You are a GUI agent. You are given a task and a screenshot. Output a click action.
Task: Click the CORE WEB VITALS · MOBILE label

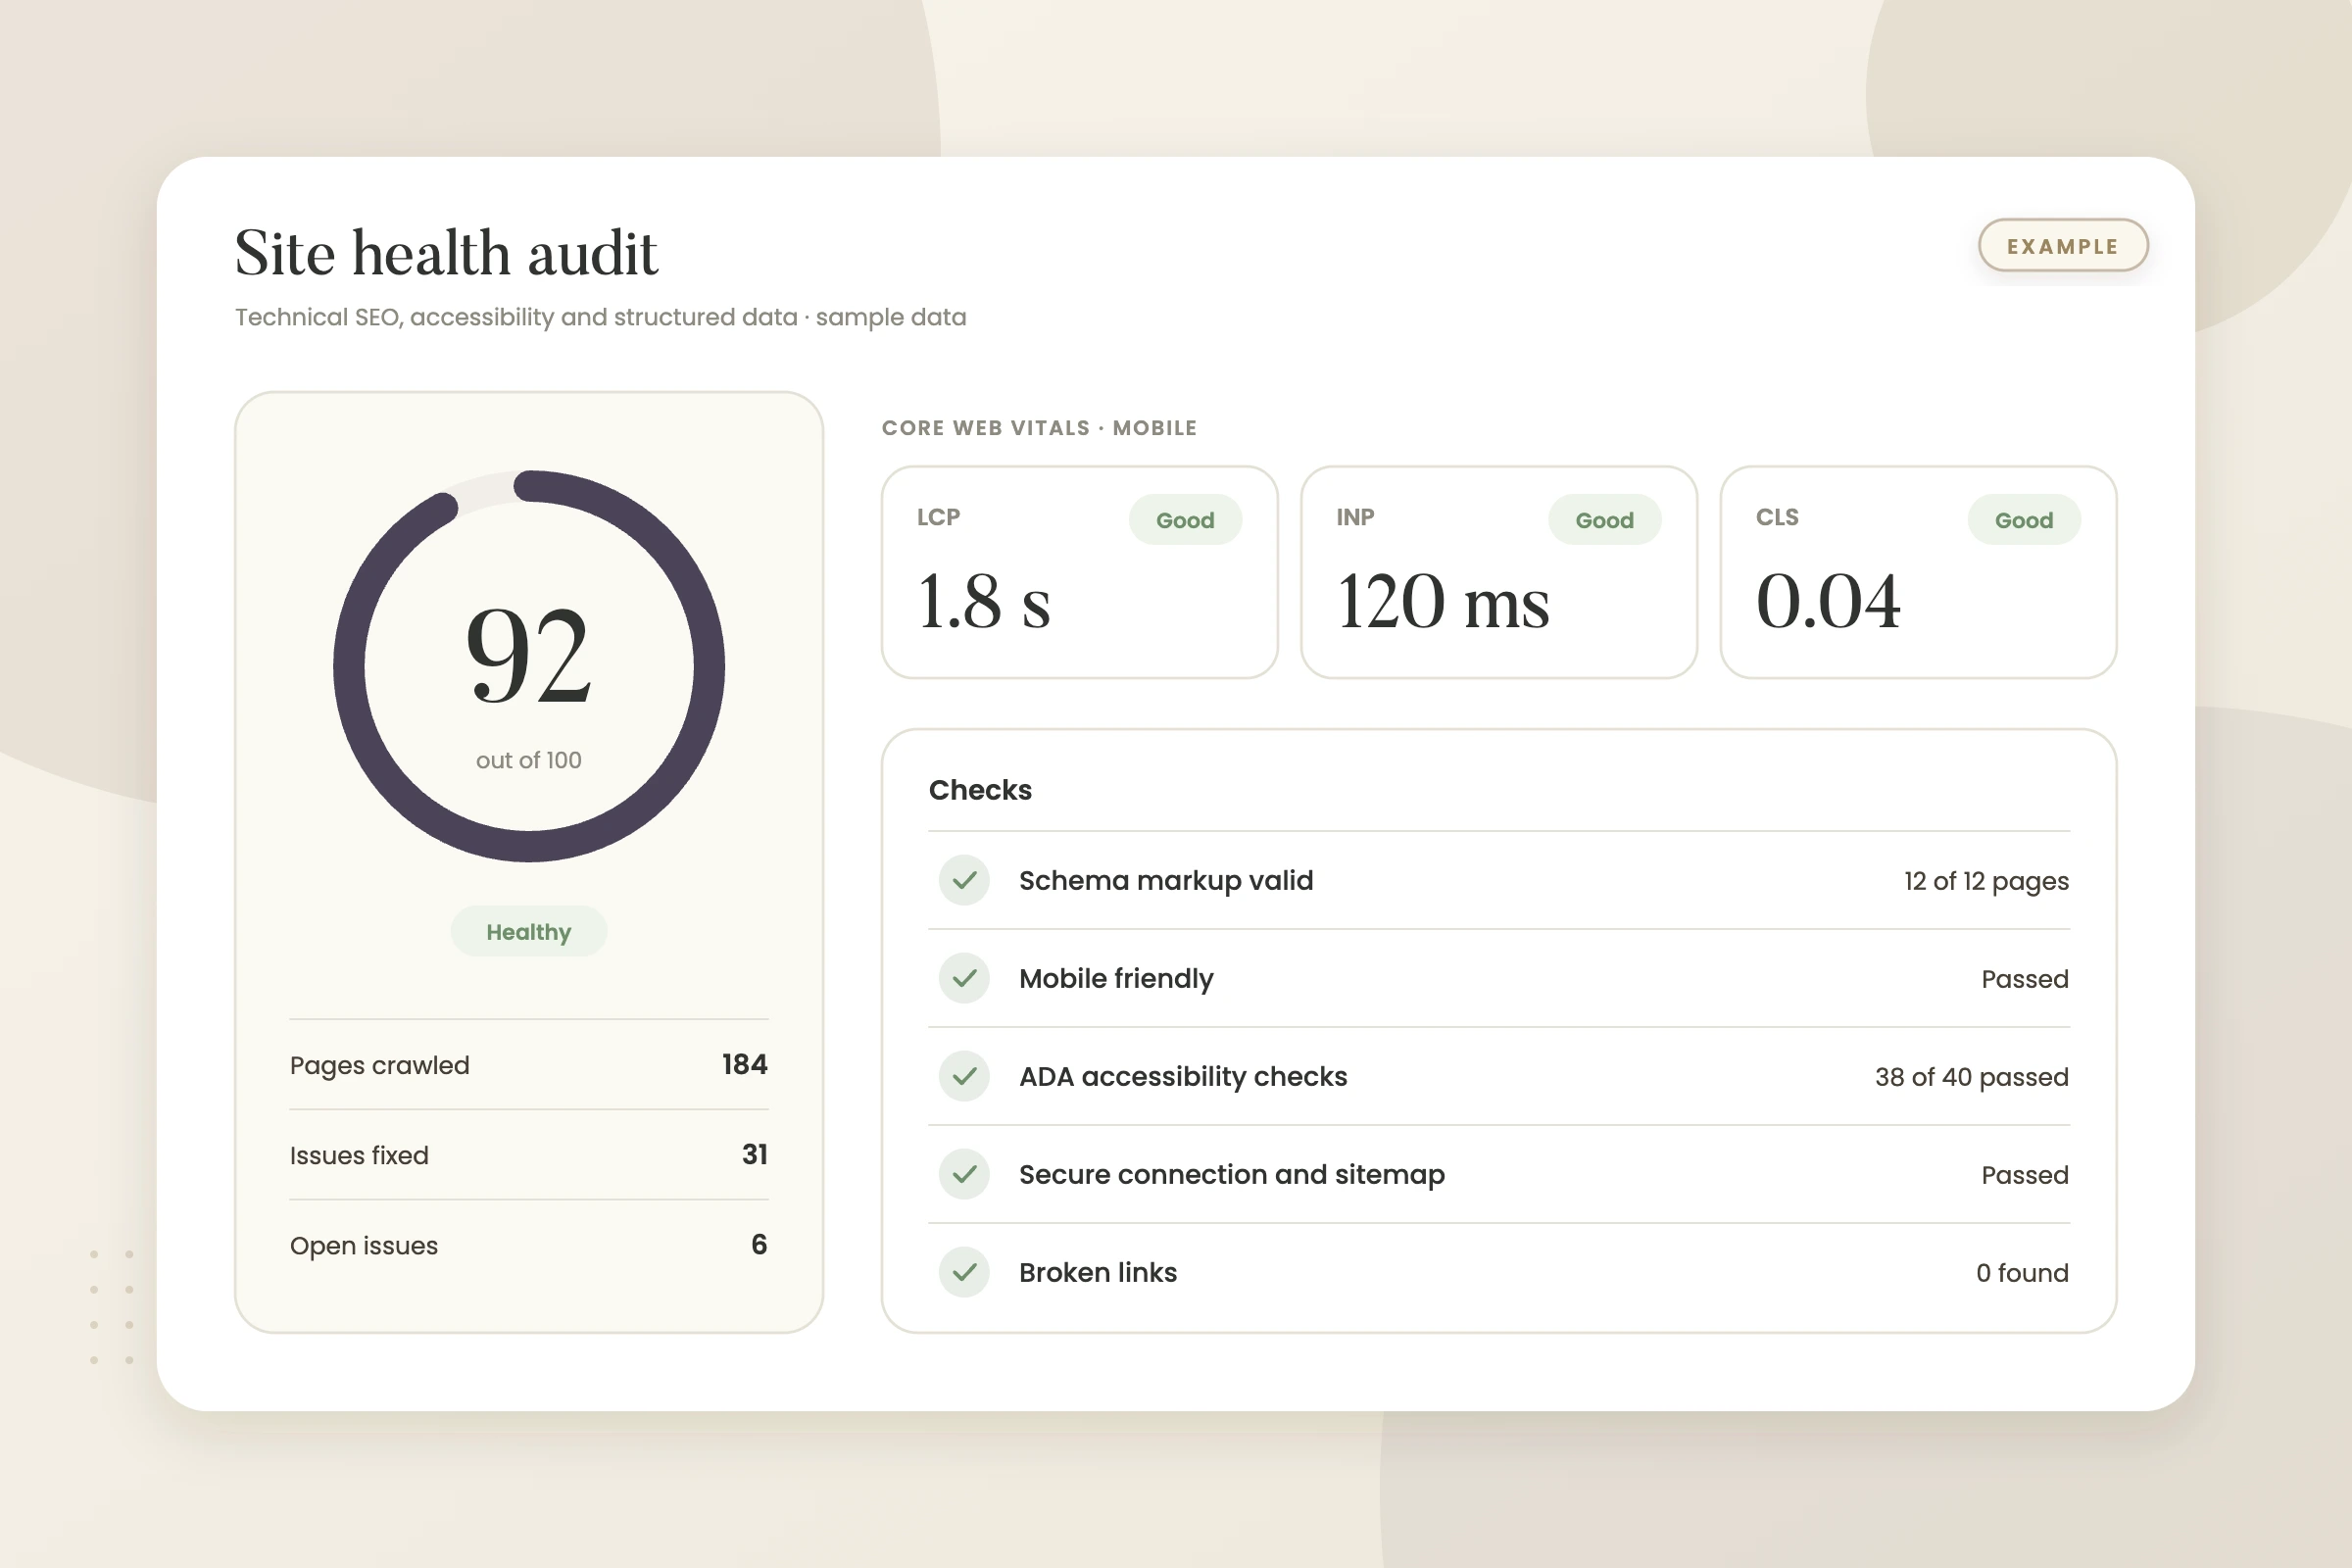coord(1039,428)
